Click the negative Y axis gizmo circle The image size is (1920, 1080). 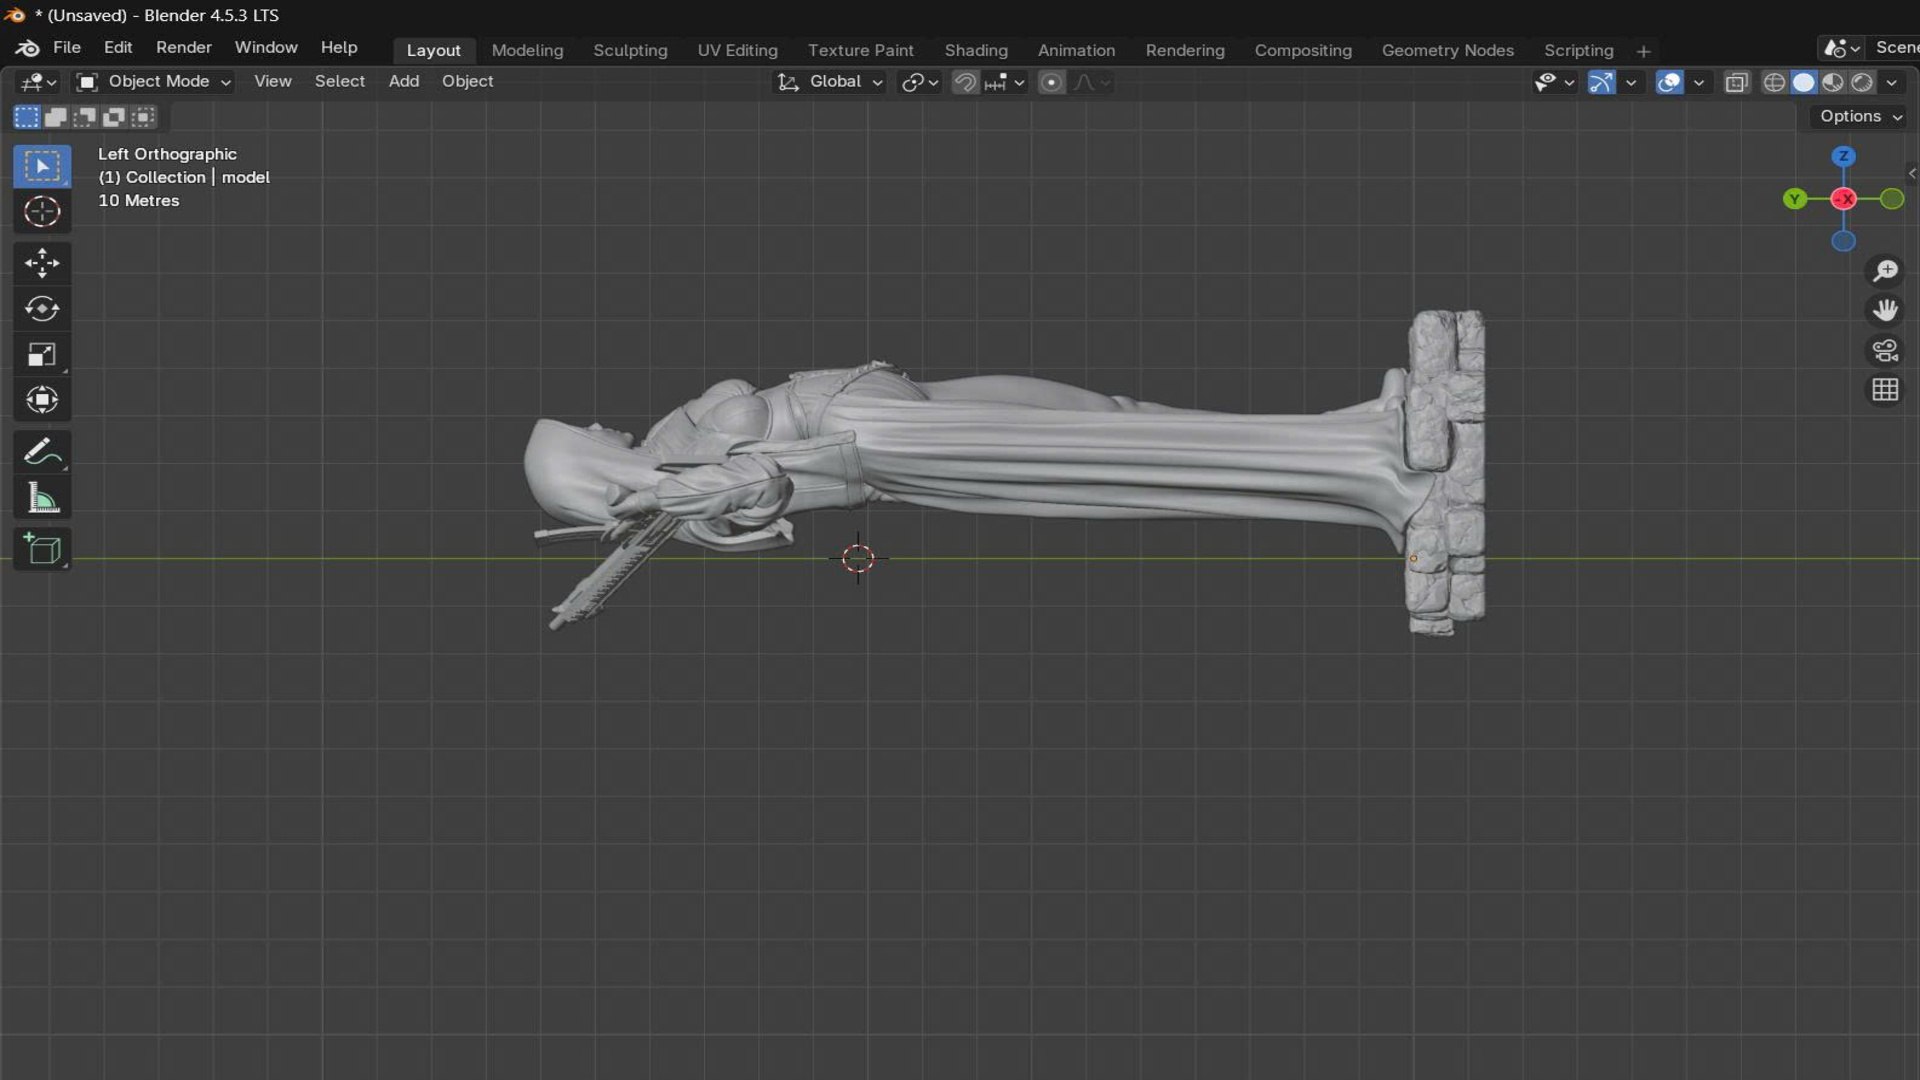tap(1892, 199)
